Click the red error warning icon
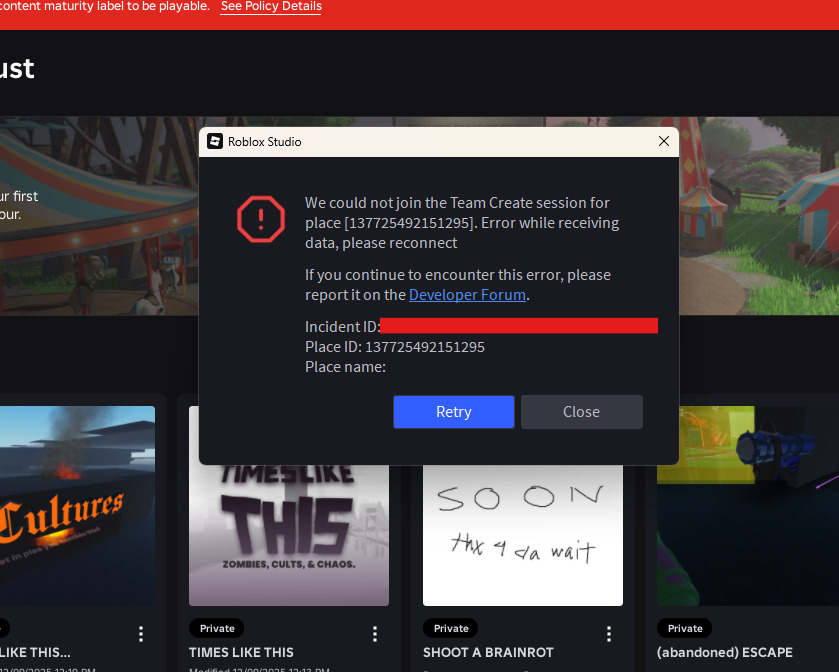839x672 pixels. (x=261, y=219)
